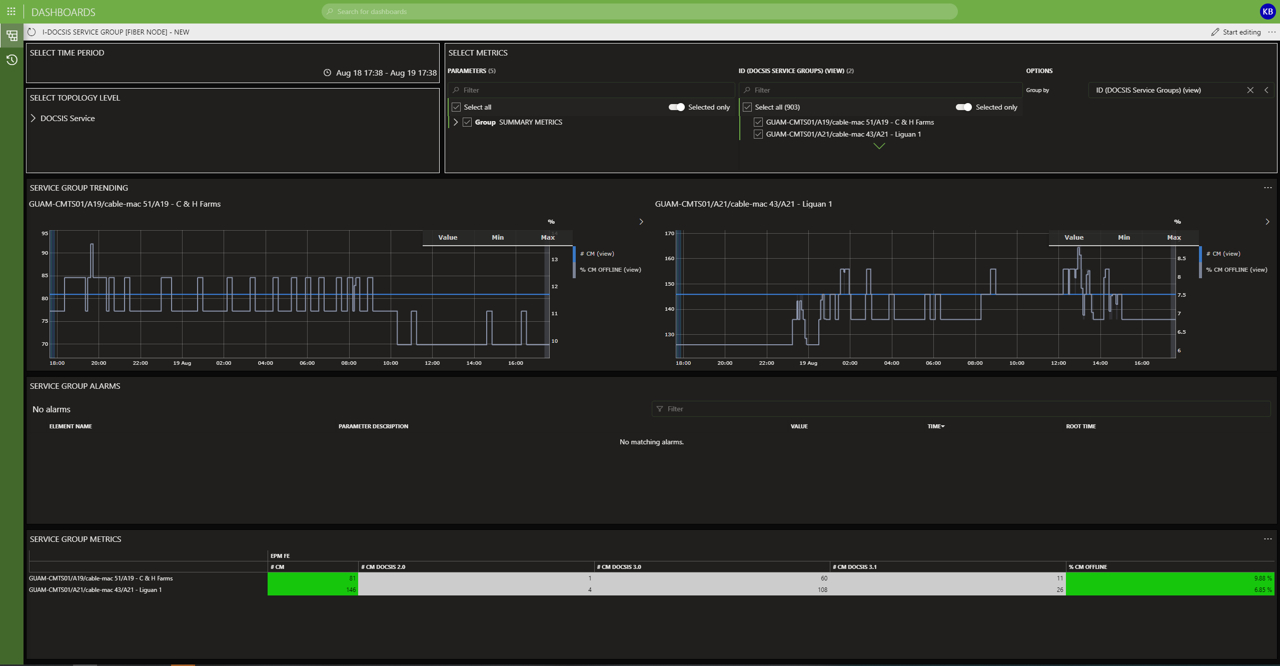Image resolution: width=1280 pixels, height=666 pixels.
Task: Click the clock icon in time period
Action: pyautogui.click(x=327, y=72)
